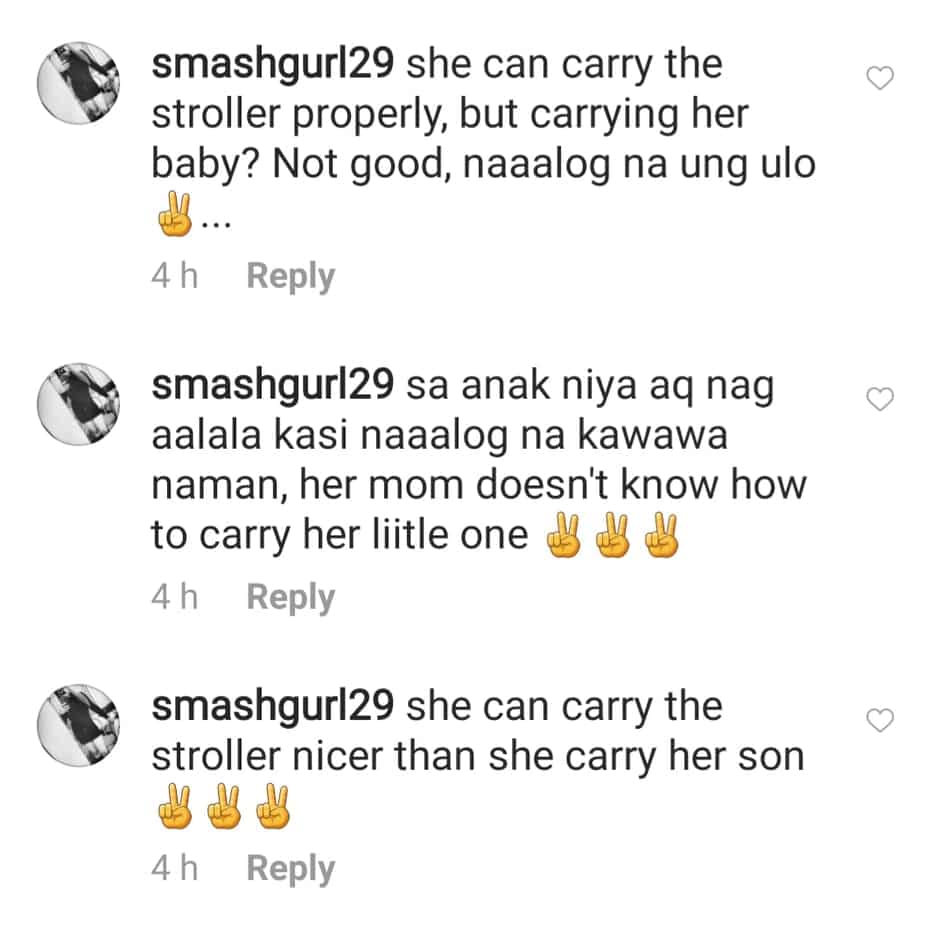The height and width of the screenshot is (930, 930).
Task: Like the 'sa anak niya' comment heart
Action: tap(880, 399)
